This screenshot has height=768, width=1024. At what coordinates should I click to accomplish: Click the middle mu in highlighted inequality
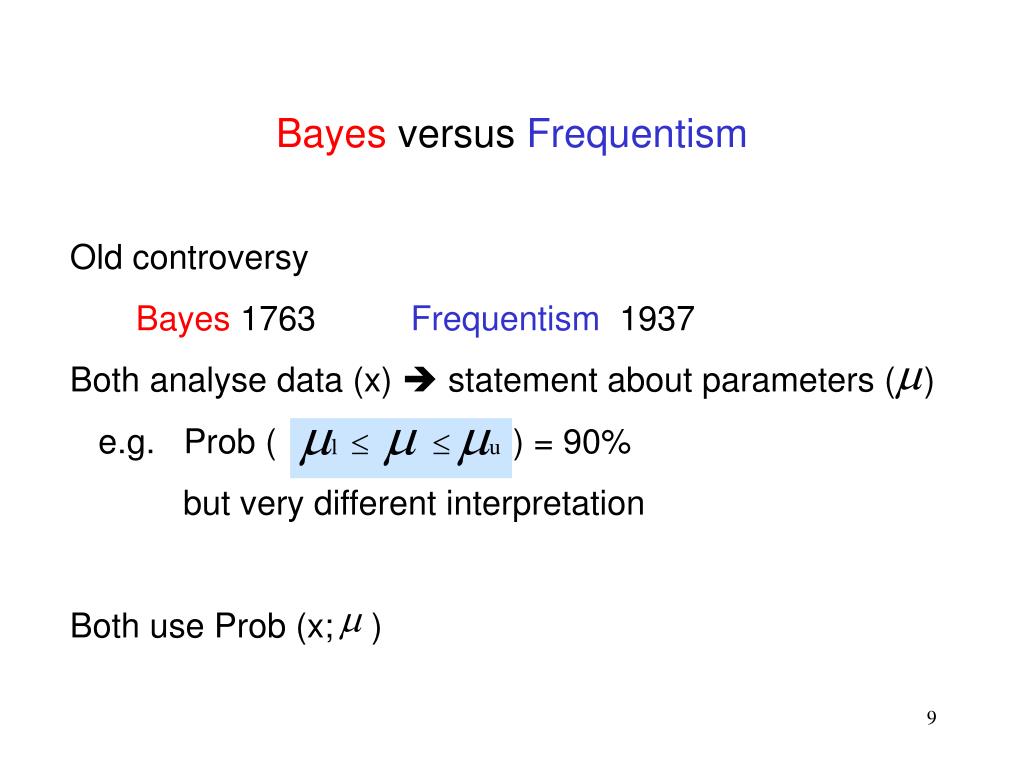(x=400, y=445)
